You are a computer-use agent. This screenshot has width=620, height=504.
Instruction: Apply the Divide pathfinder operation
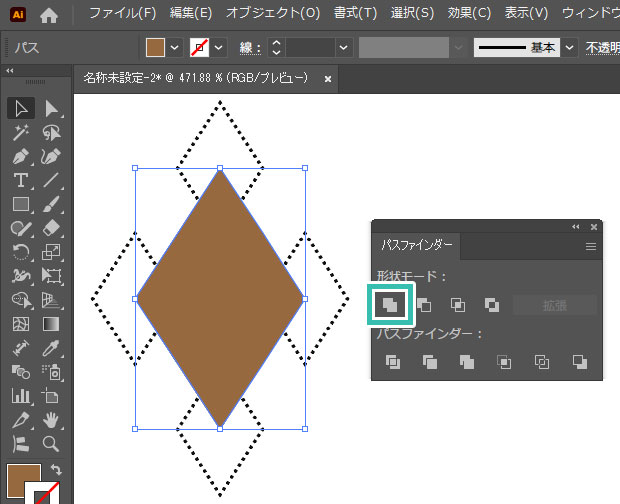click(x=393, y=362)
